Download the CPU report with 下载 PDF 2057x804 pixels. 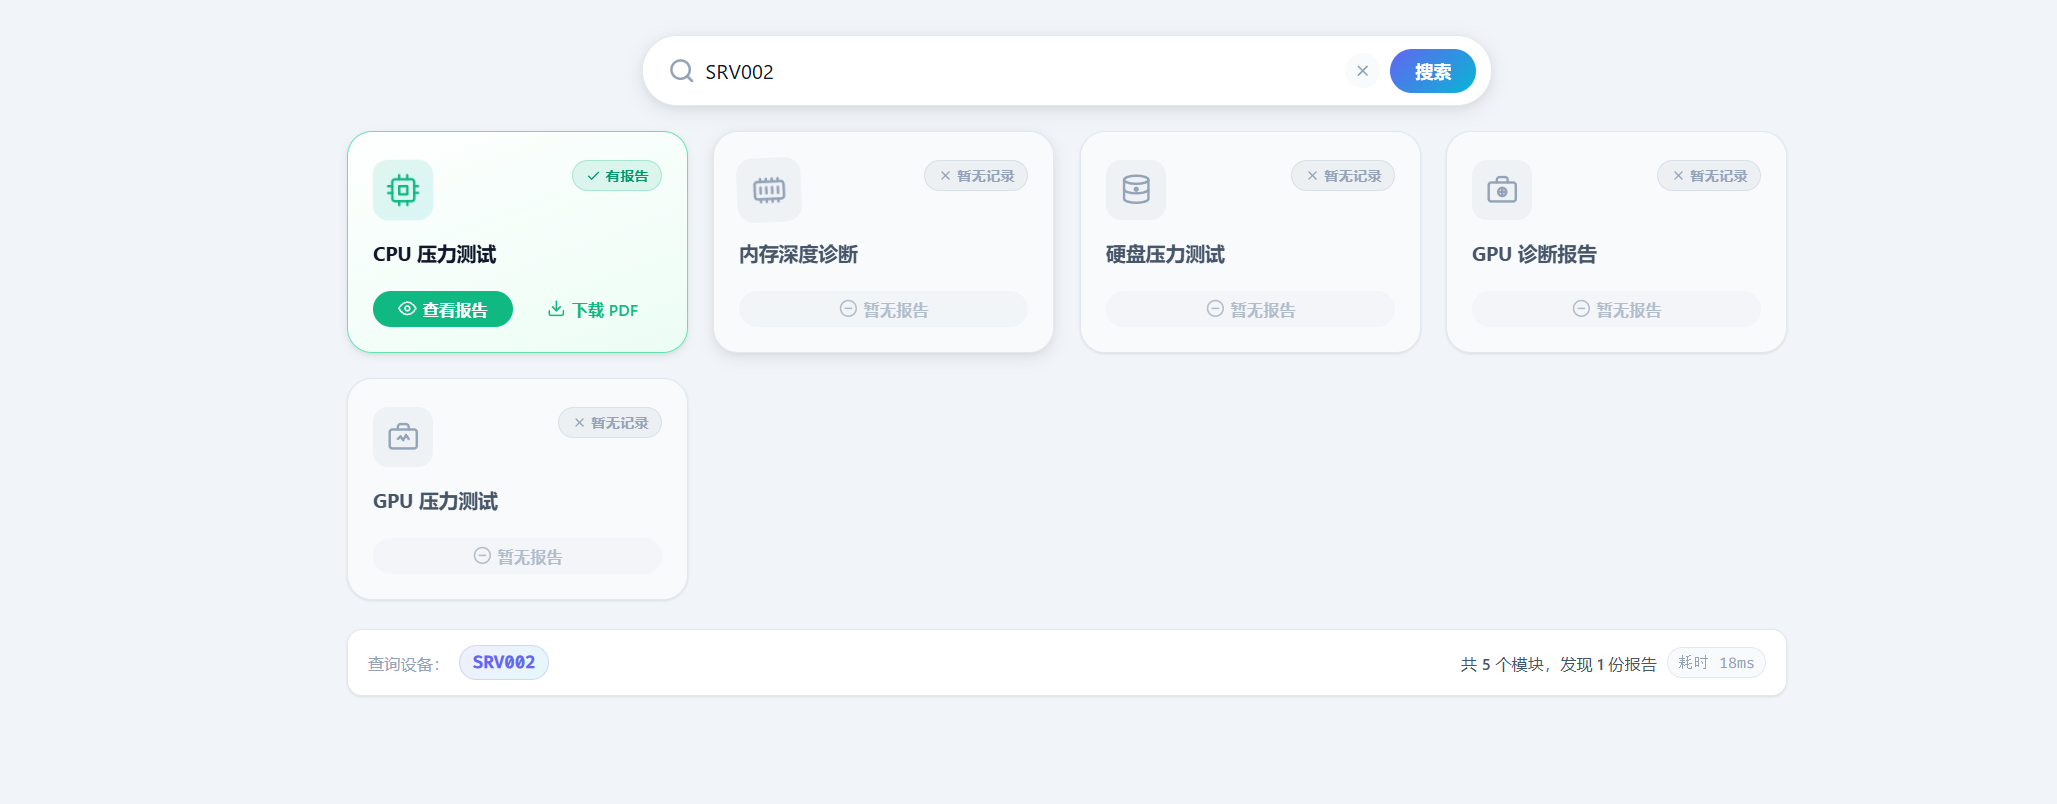[593, 309]
